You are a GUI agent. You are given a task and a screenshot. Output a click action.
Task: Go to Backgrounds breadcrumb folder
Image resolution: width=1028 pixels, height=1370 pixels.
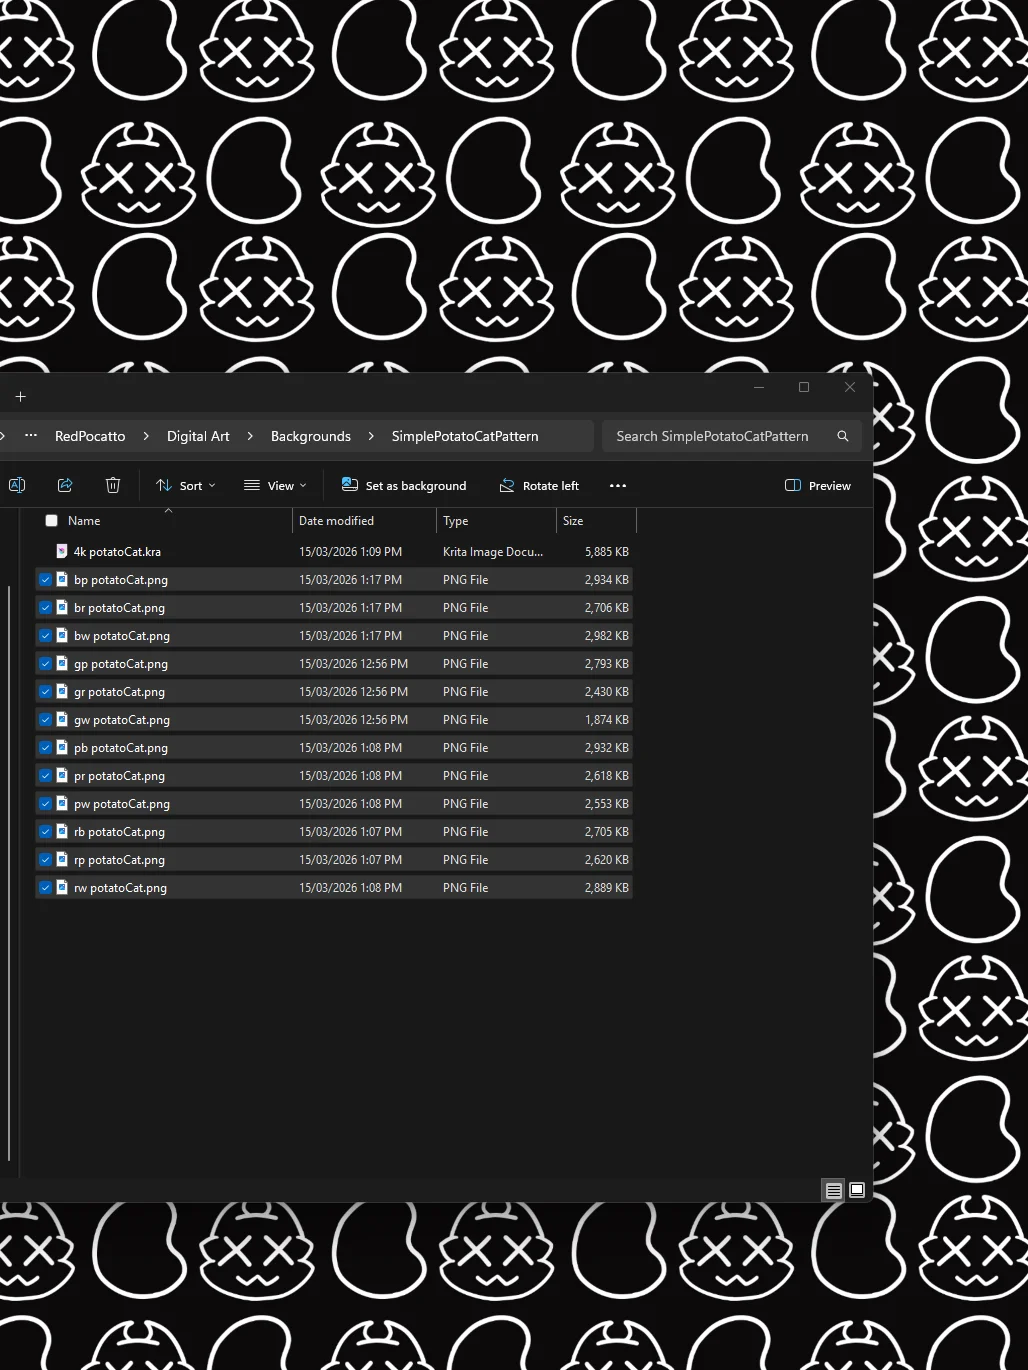(x=311, y=436)
